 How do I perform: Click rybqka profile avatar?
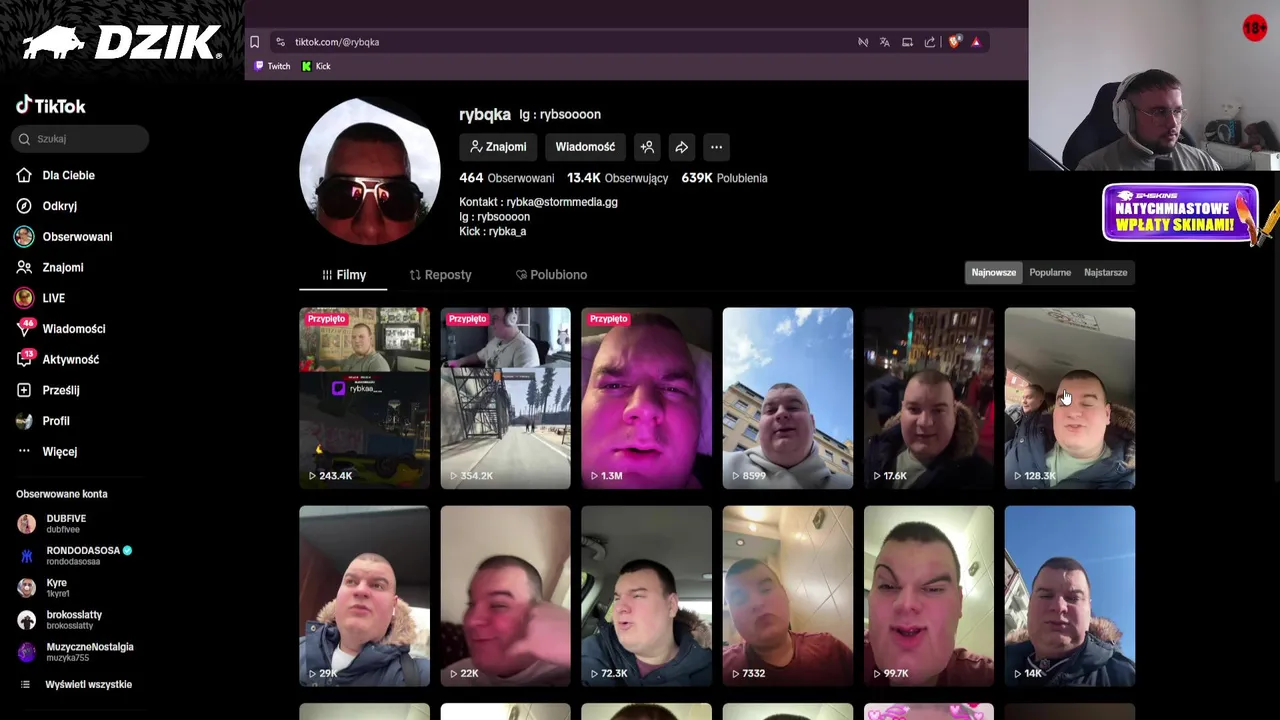click(369, 171)
